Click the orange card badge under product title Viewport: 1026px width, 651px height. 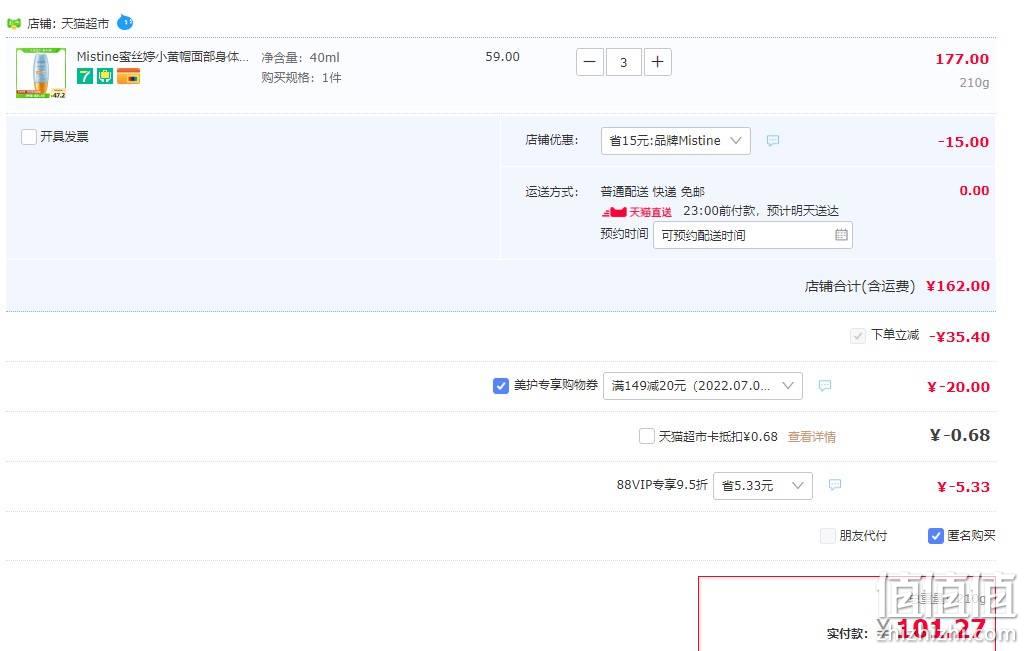(x=128, y=76)
